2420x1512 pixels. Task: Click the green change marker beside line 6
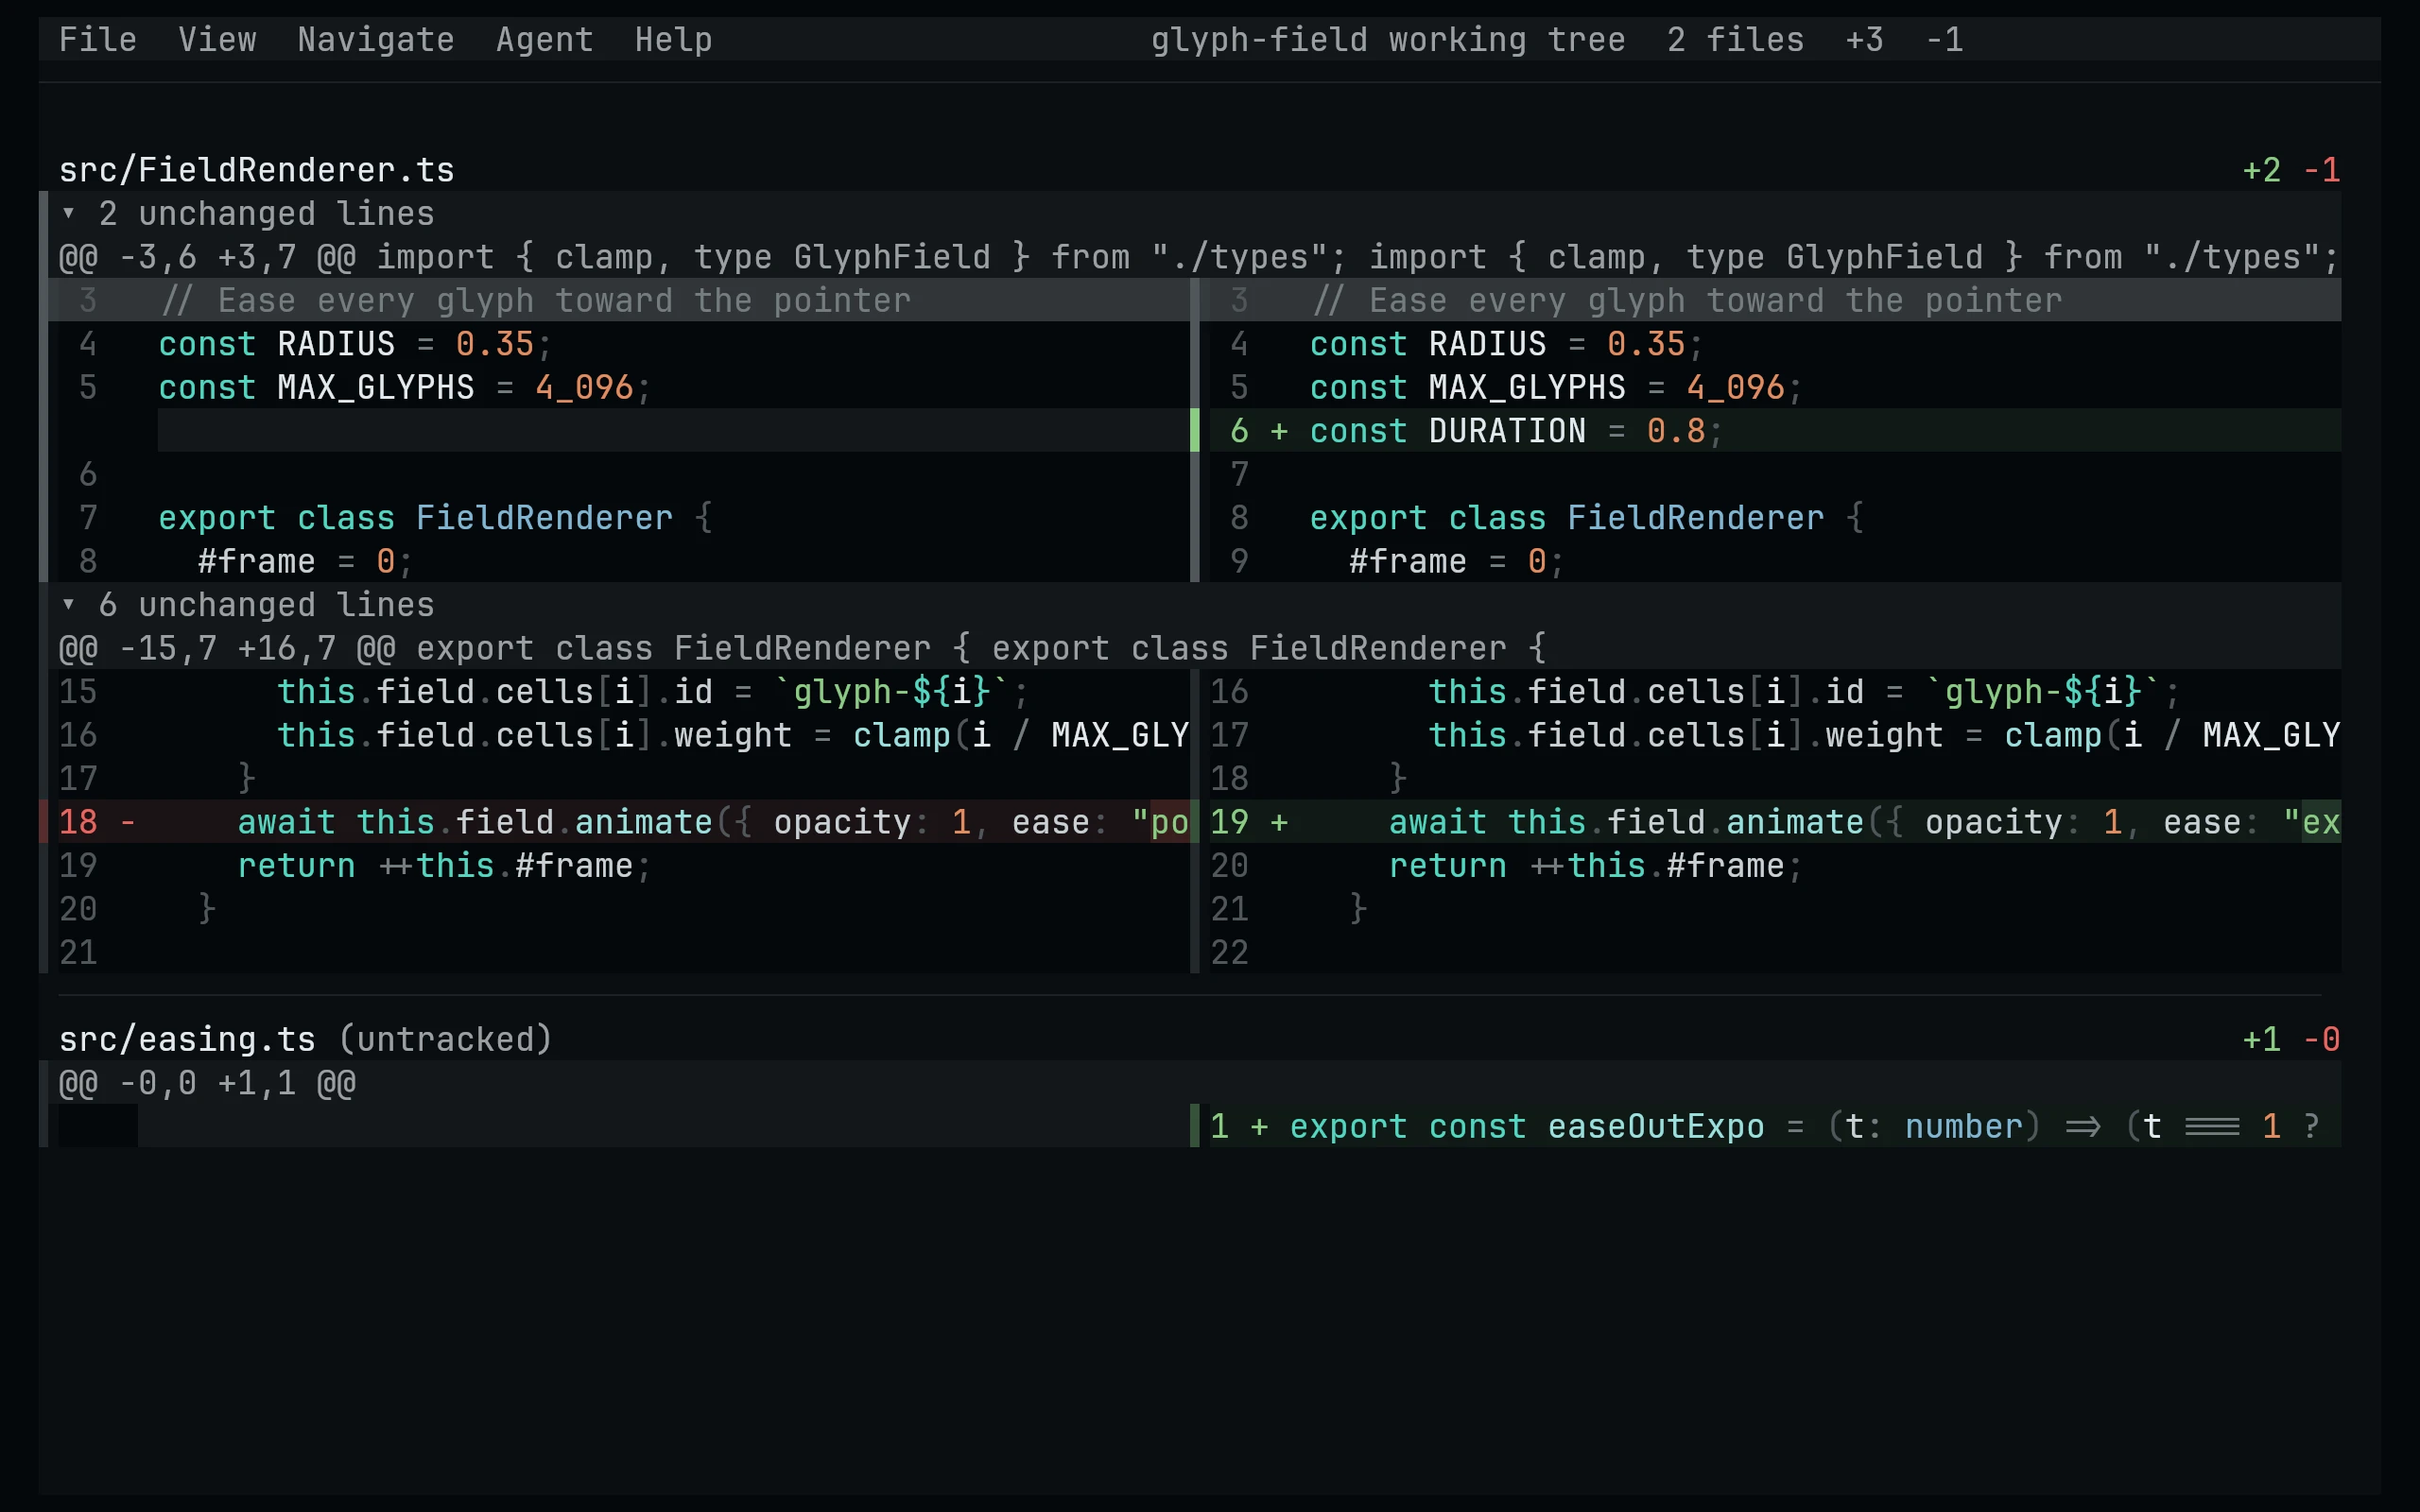coord(1194,430)
